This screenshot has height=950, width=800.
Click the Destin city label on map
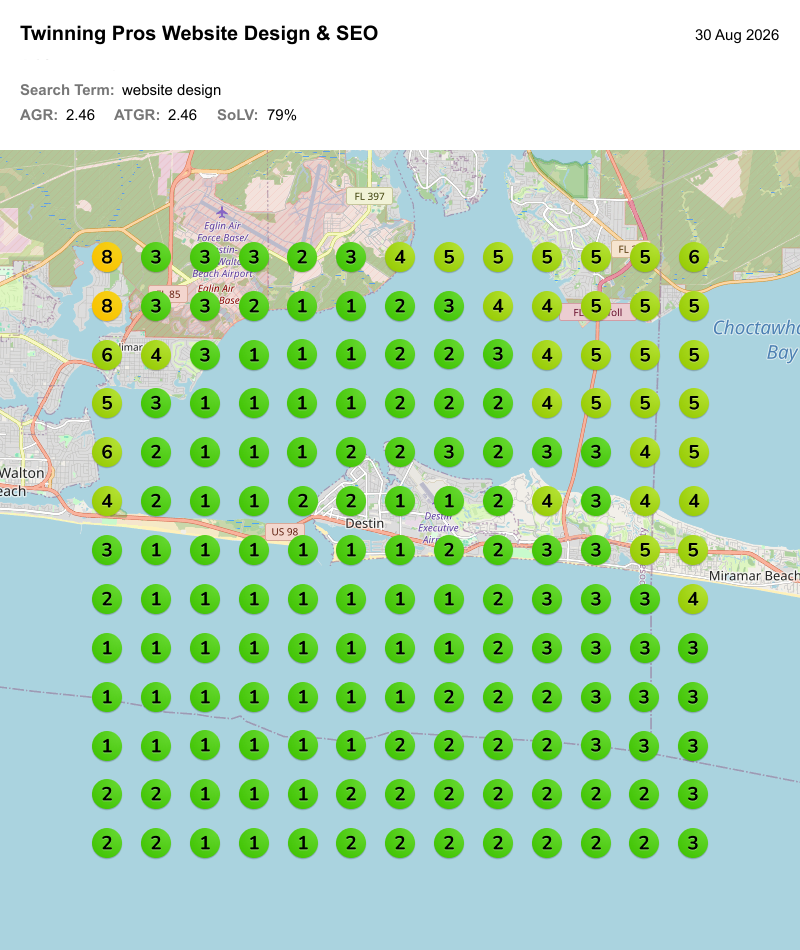coord(364,523)
